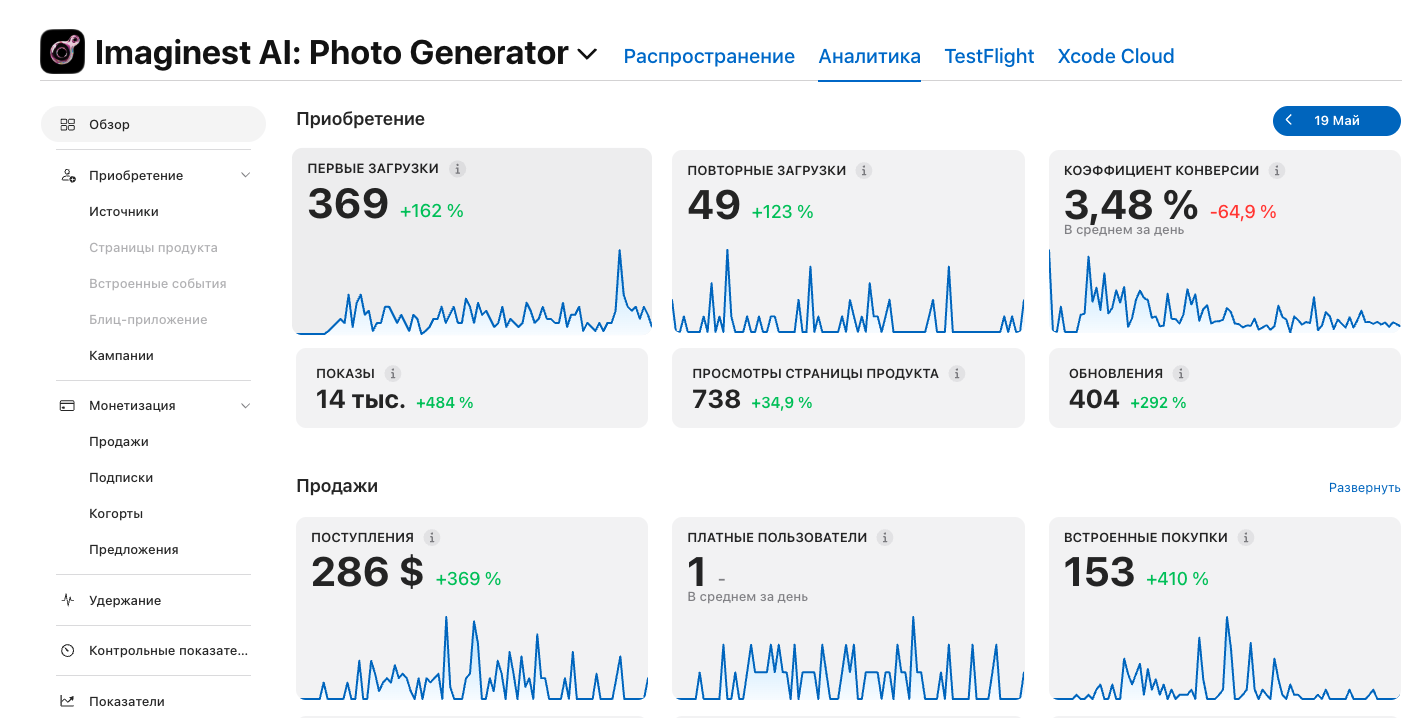The height and width of the screenshot is (718, 1428).
Task: Open Когорты in the sidebar
Action: click(x=116, y=514)
